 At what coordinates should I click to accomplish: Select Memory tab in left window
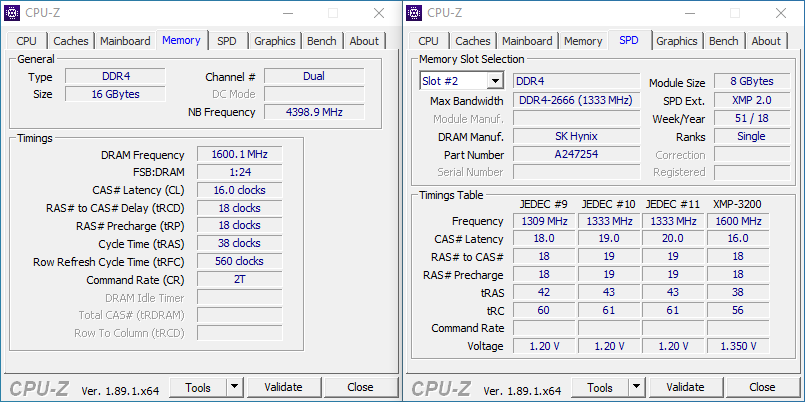pos(181,40)
